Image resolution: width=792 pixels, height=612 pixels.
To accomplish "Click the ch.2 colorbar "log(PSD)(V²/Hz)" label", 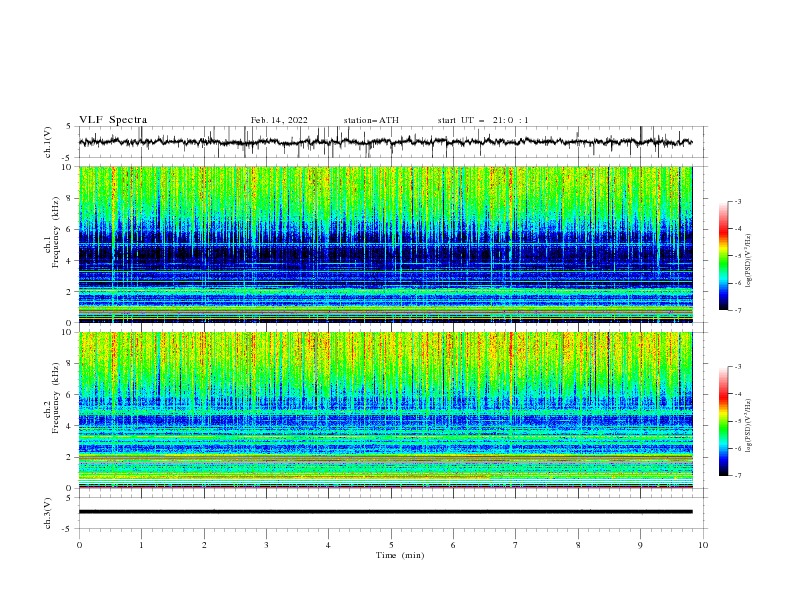I will pyautogui.click(x=749, y=426).
